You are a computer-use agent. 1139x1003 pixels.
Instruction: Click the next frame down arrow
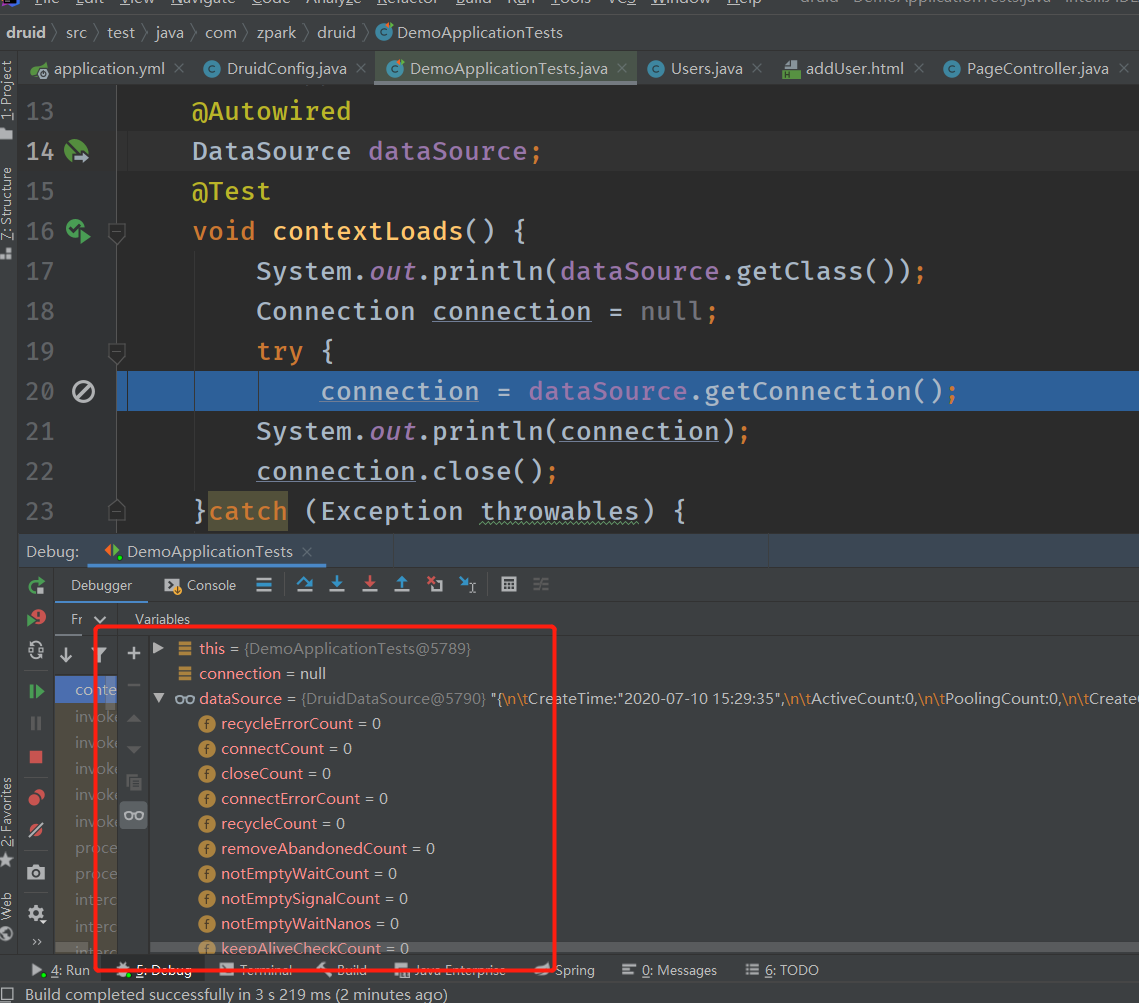[x=66, y=654]
